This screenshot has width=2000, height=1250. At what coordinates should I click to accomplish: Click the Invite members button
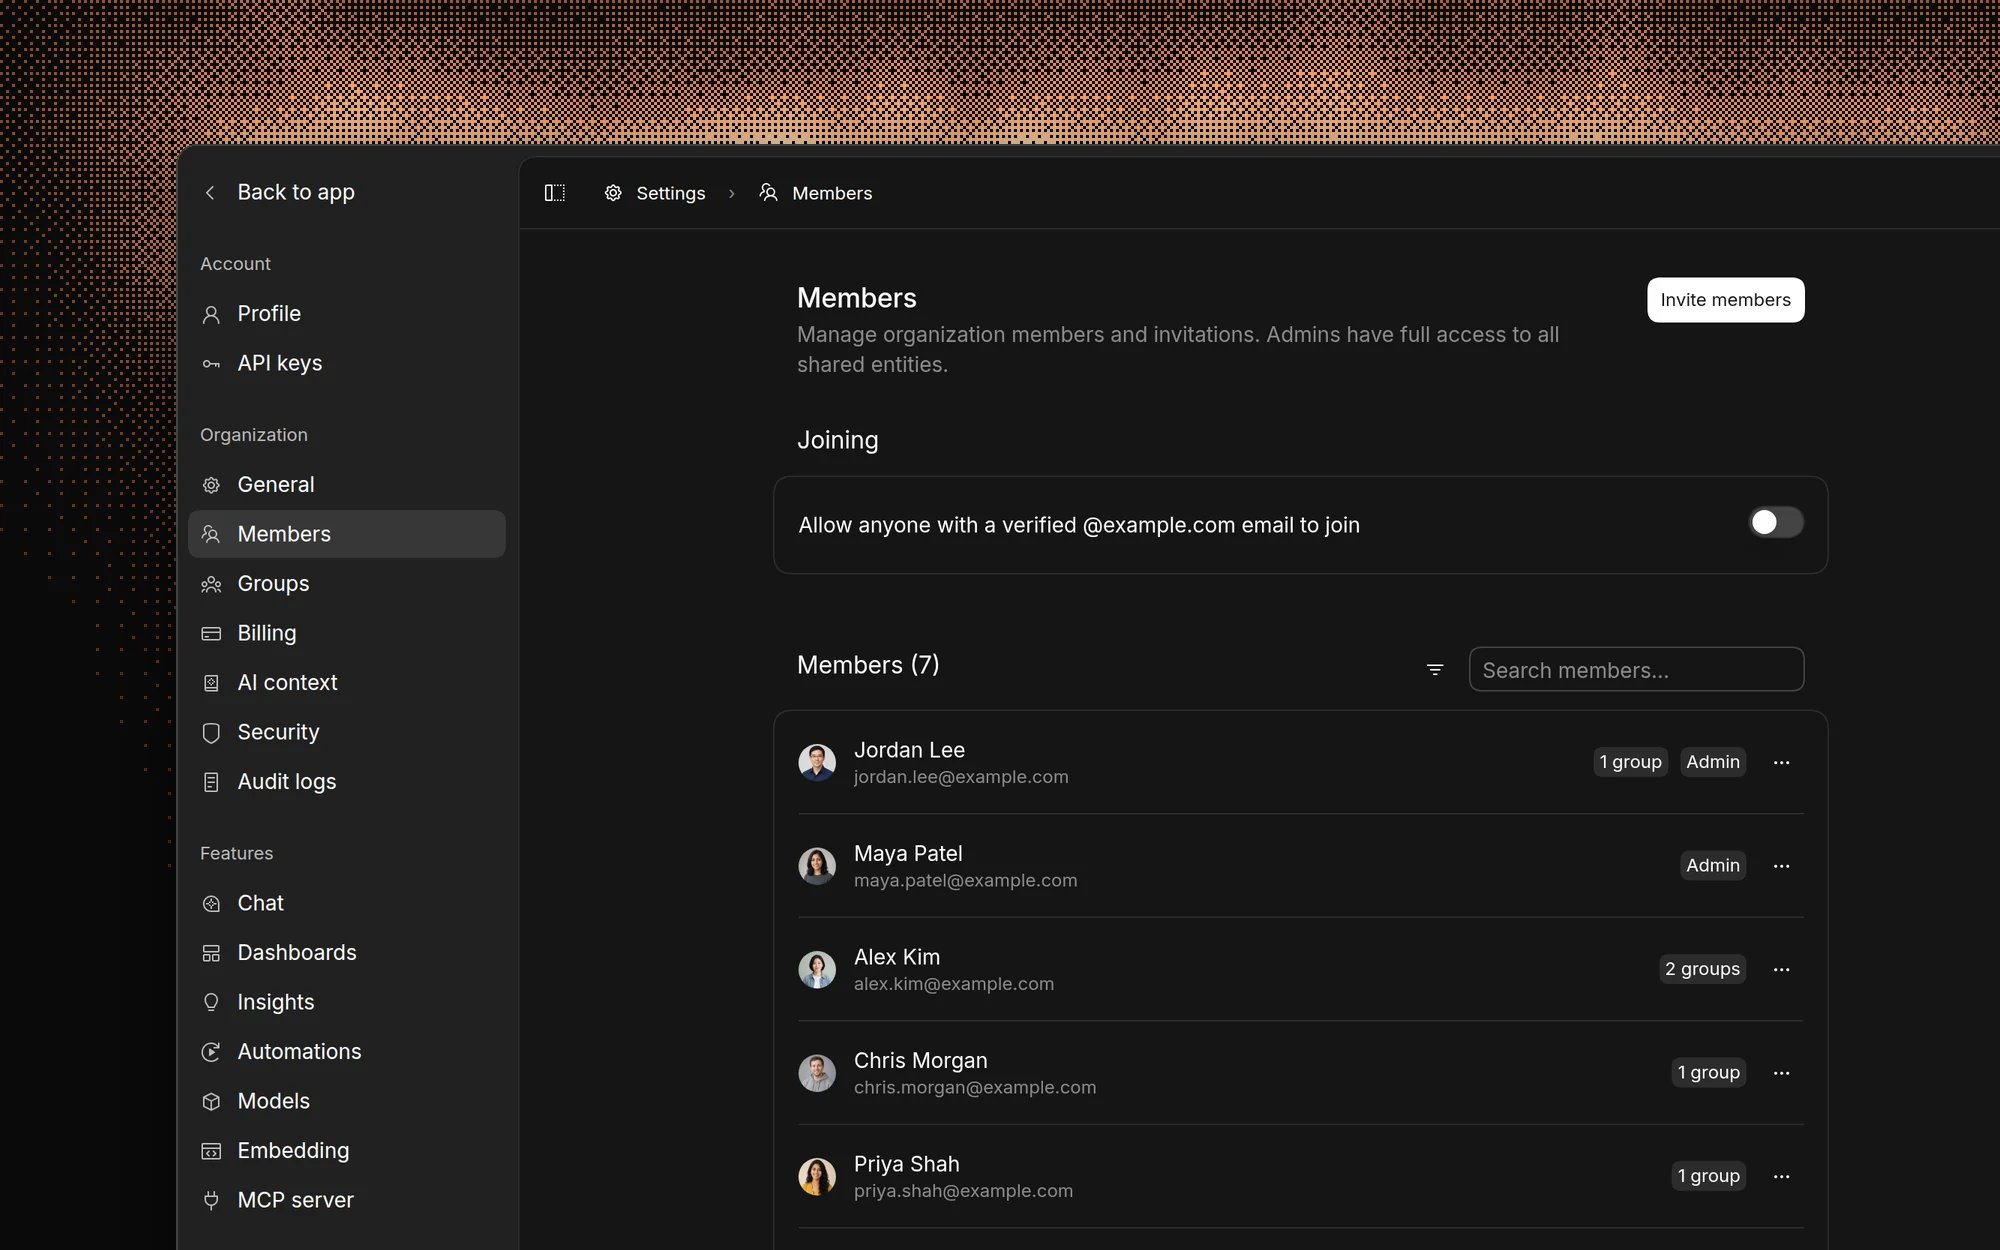pos(1725,300)
